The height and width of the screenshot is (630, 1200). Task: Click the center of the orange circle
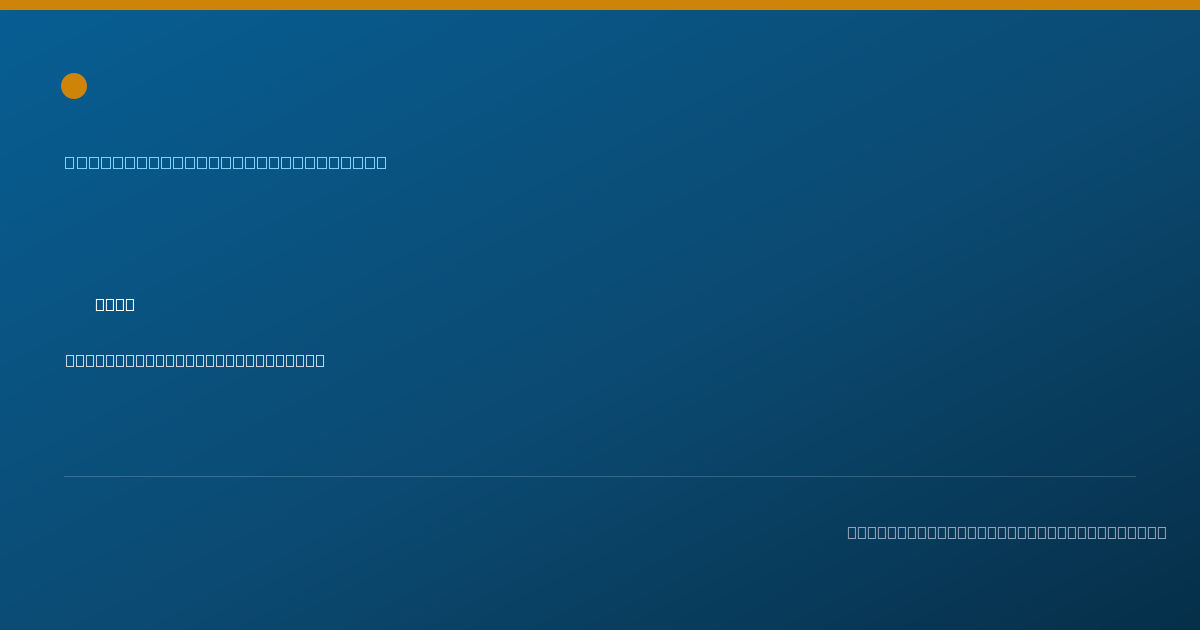click(74, 86)
